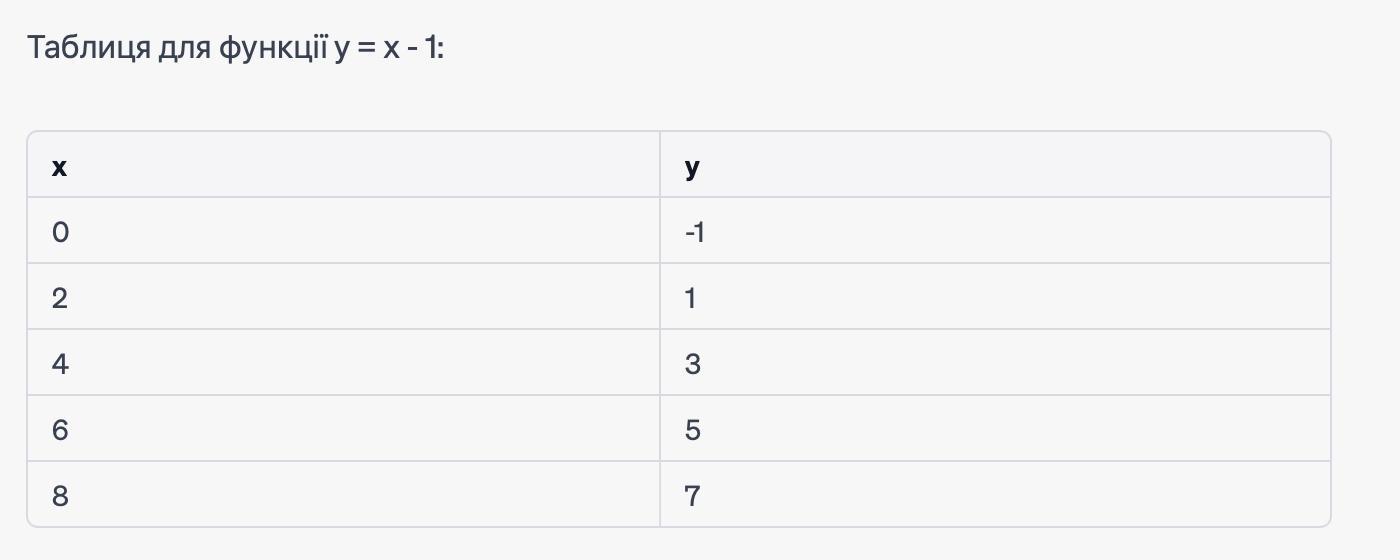Click the word "для" in the heading
Viewport: 1400px width, 560px height.
[x=184, y=47]
